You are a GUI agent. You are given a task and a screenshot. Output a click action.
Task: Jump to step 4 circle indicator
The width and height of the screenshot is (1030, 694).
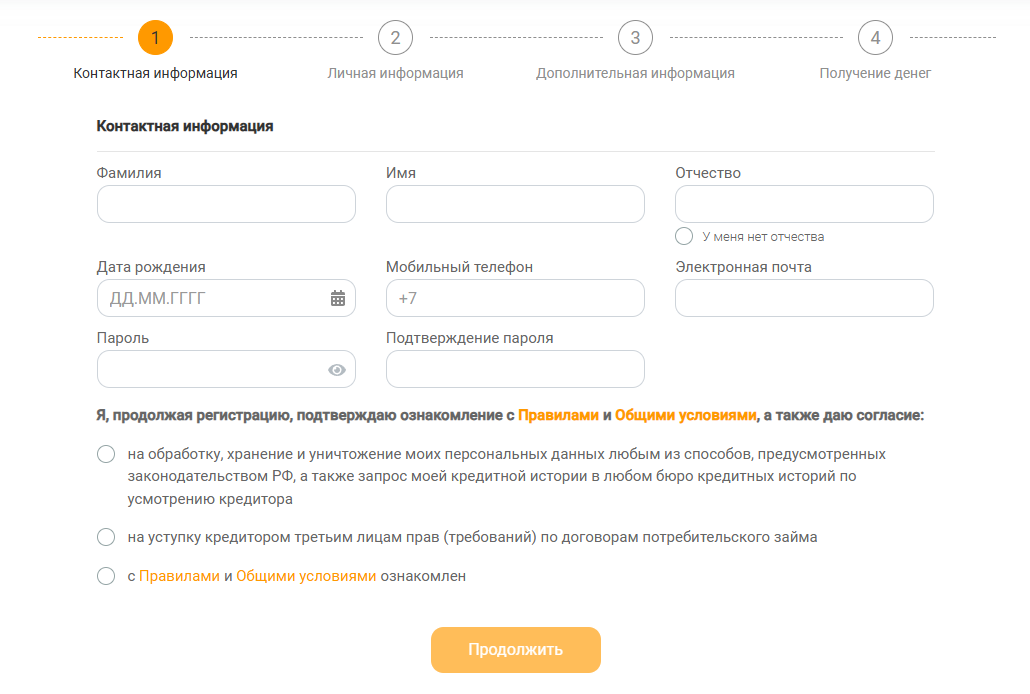(x=875, y=38)
